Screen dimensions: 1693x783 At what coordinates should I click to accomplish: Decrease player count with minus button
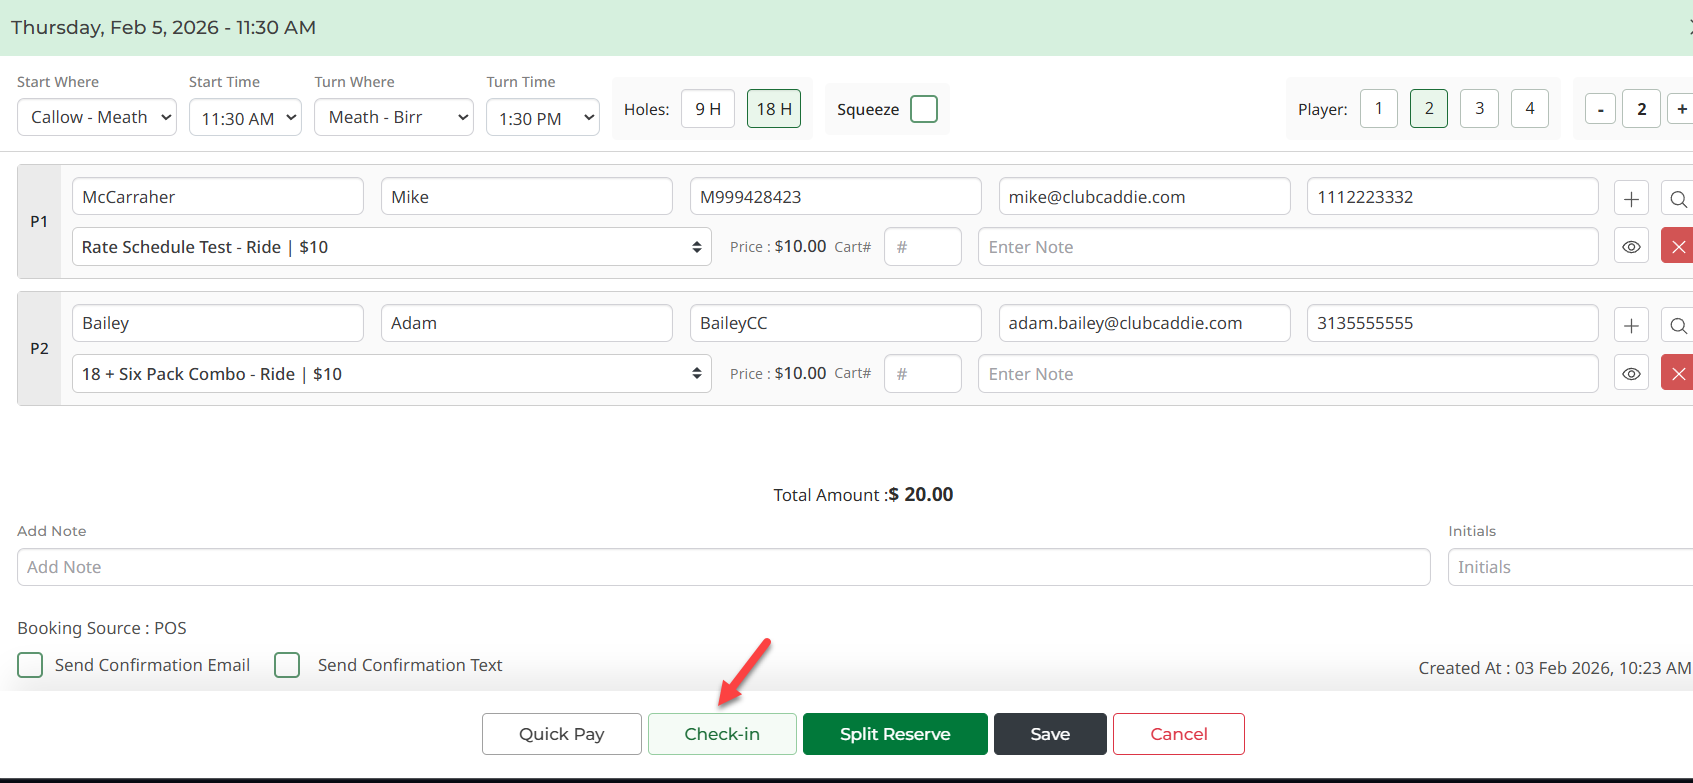pos(1600,109)
